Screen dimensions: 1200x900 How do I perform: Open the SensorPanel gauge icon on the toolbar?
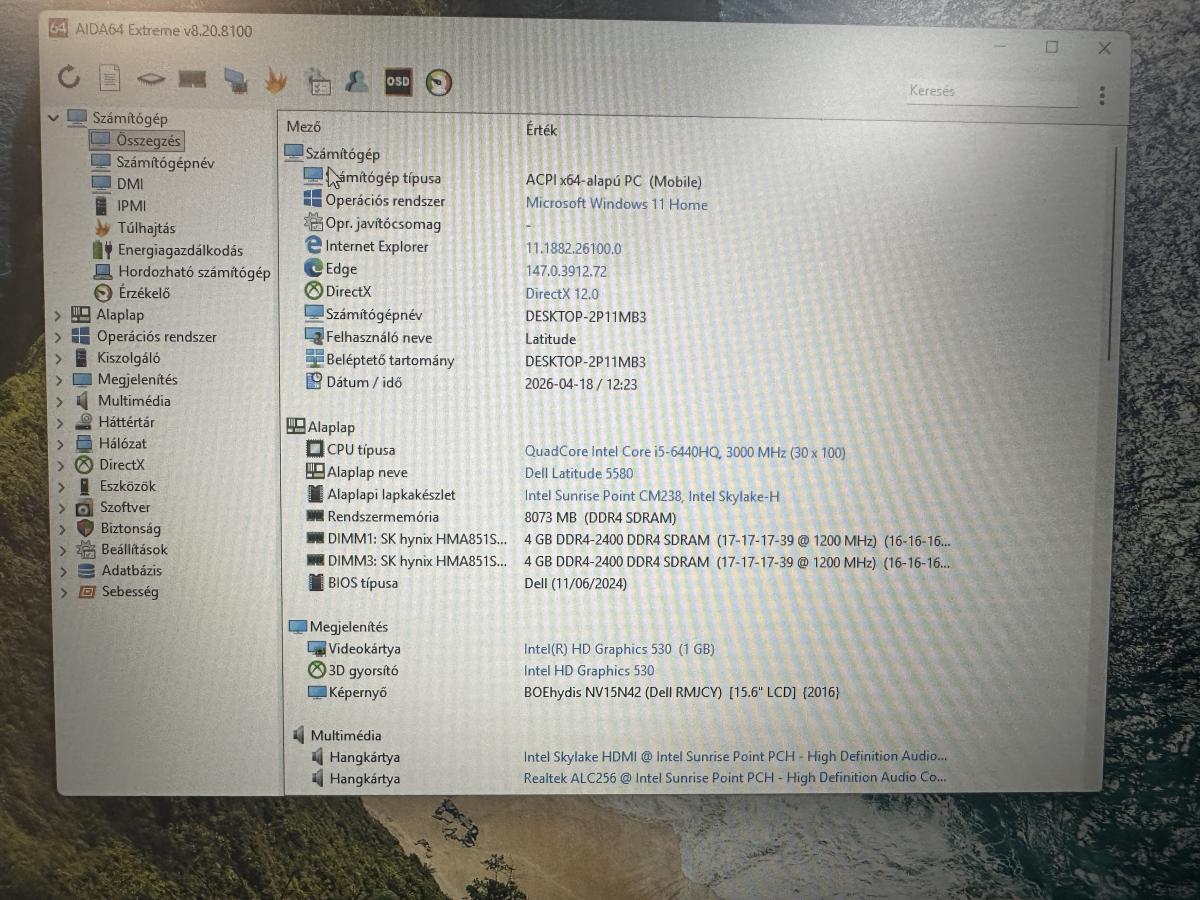click(x=438, y=78)
